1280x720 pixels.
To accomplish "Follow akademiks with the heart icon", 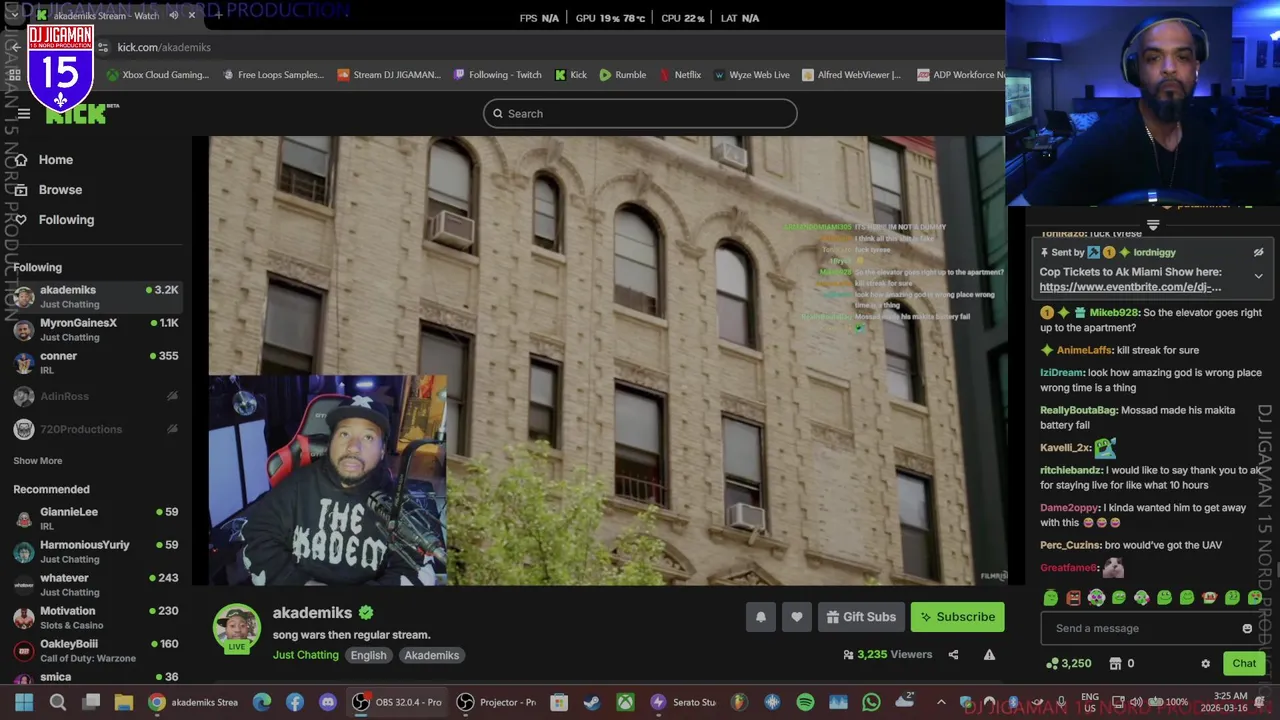I will tap(797, 617).
